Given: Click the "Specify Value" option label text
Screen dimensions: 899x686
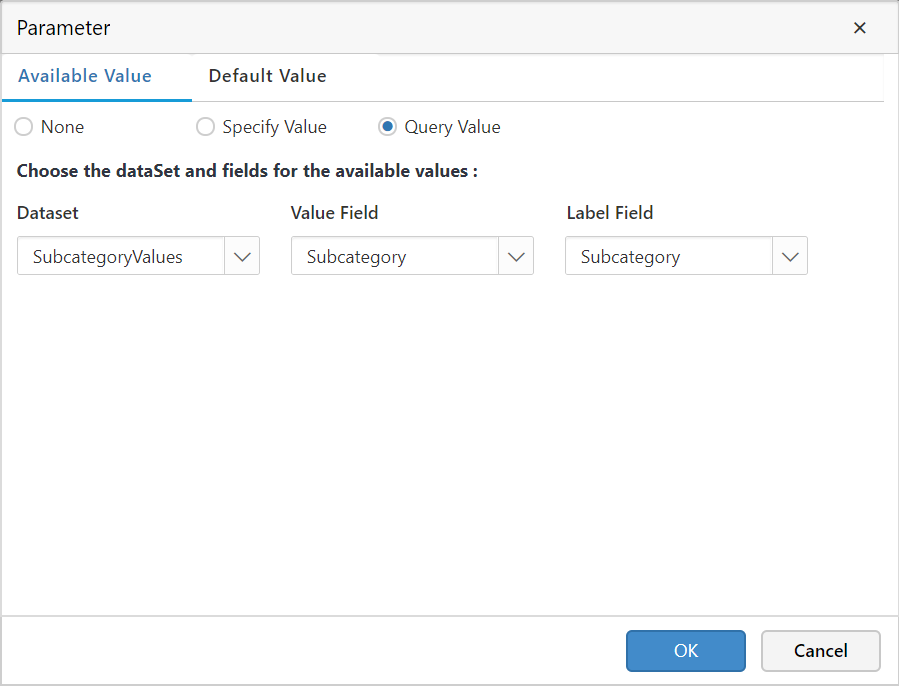Looking at the screenshot, I should [274, 127].
